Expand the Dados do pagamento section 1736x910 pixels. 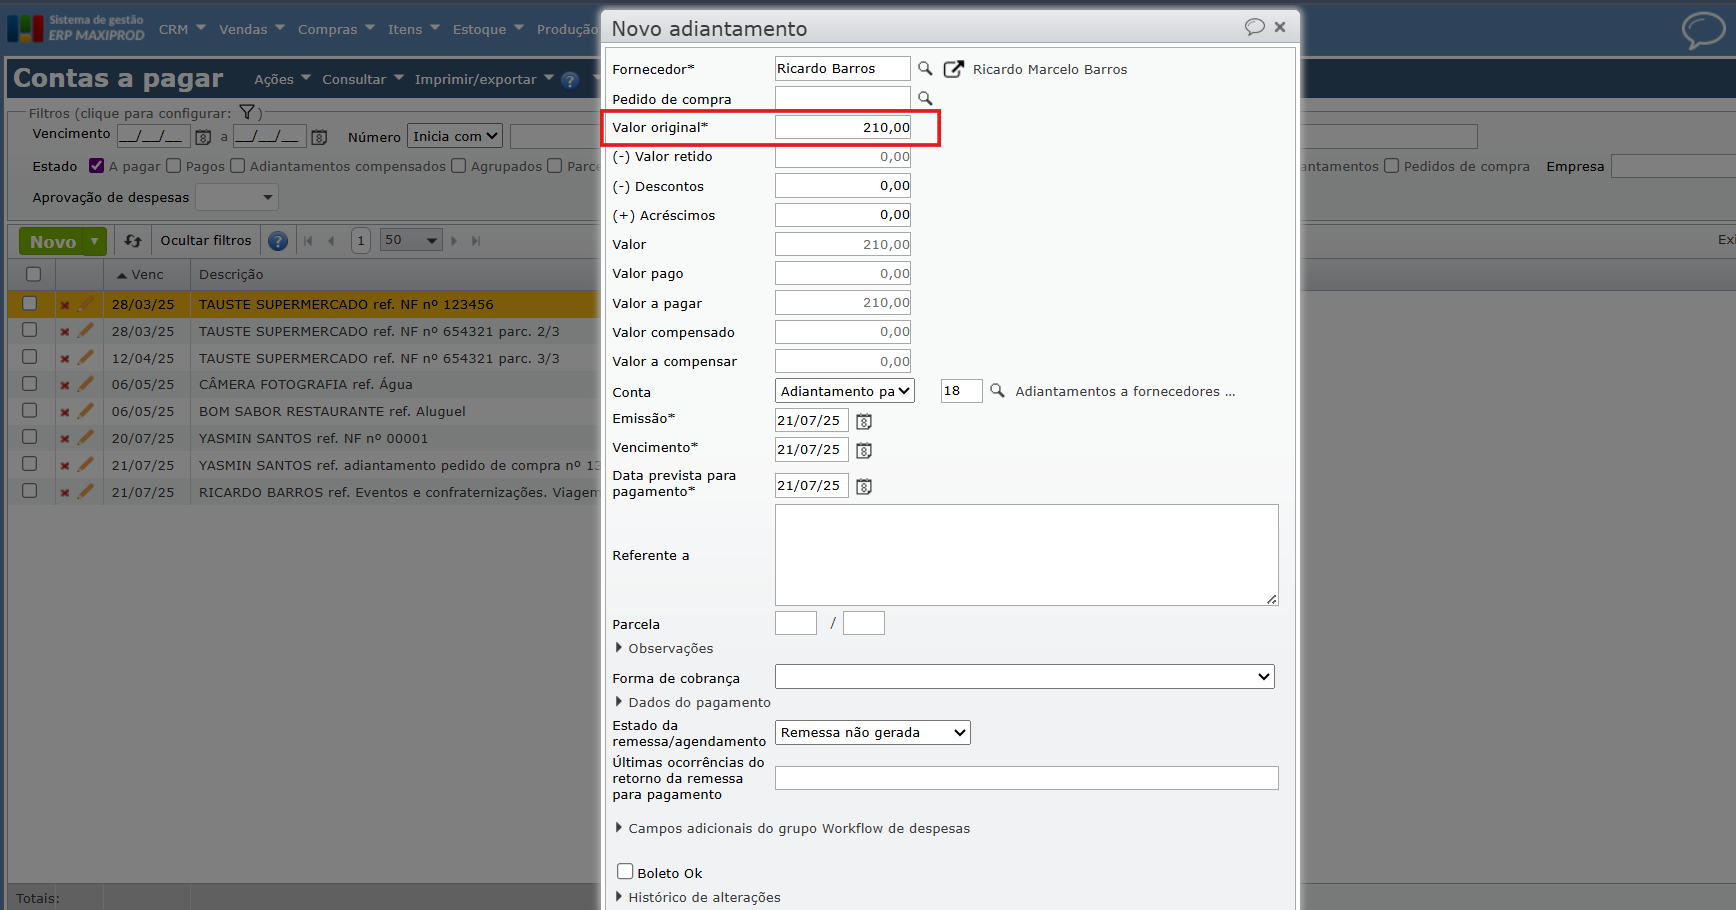(x=692, y=702)
